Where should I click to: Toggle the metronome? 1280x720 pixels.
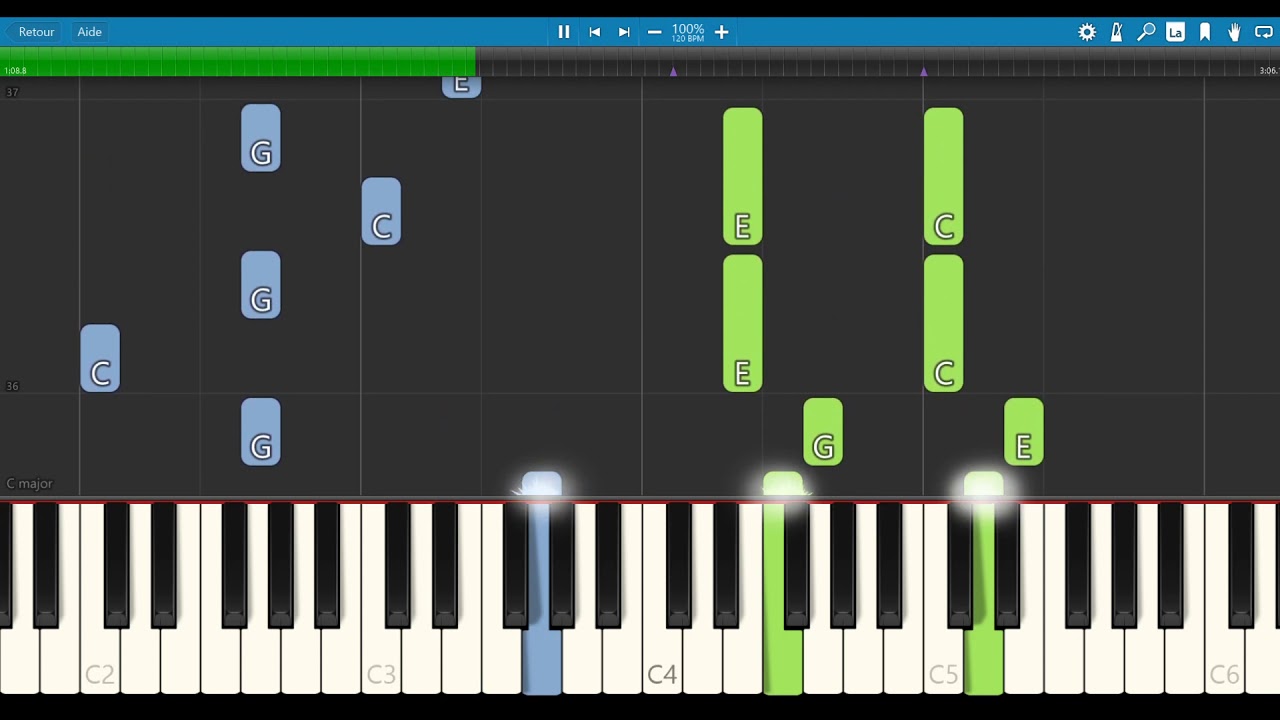pos(1116,32)
